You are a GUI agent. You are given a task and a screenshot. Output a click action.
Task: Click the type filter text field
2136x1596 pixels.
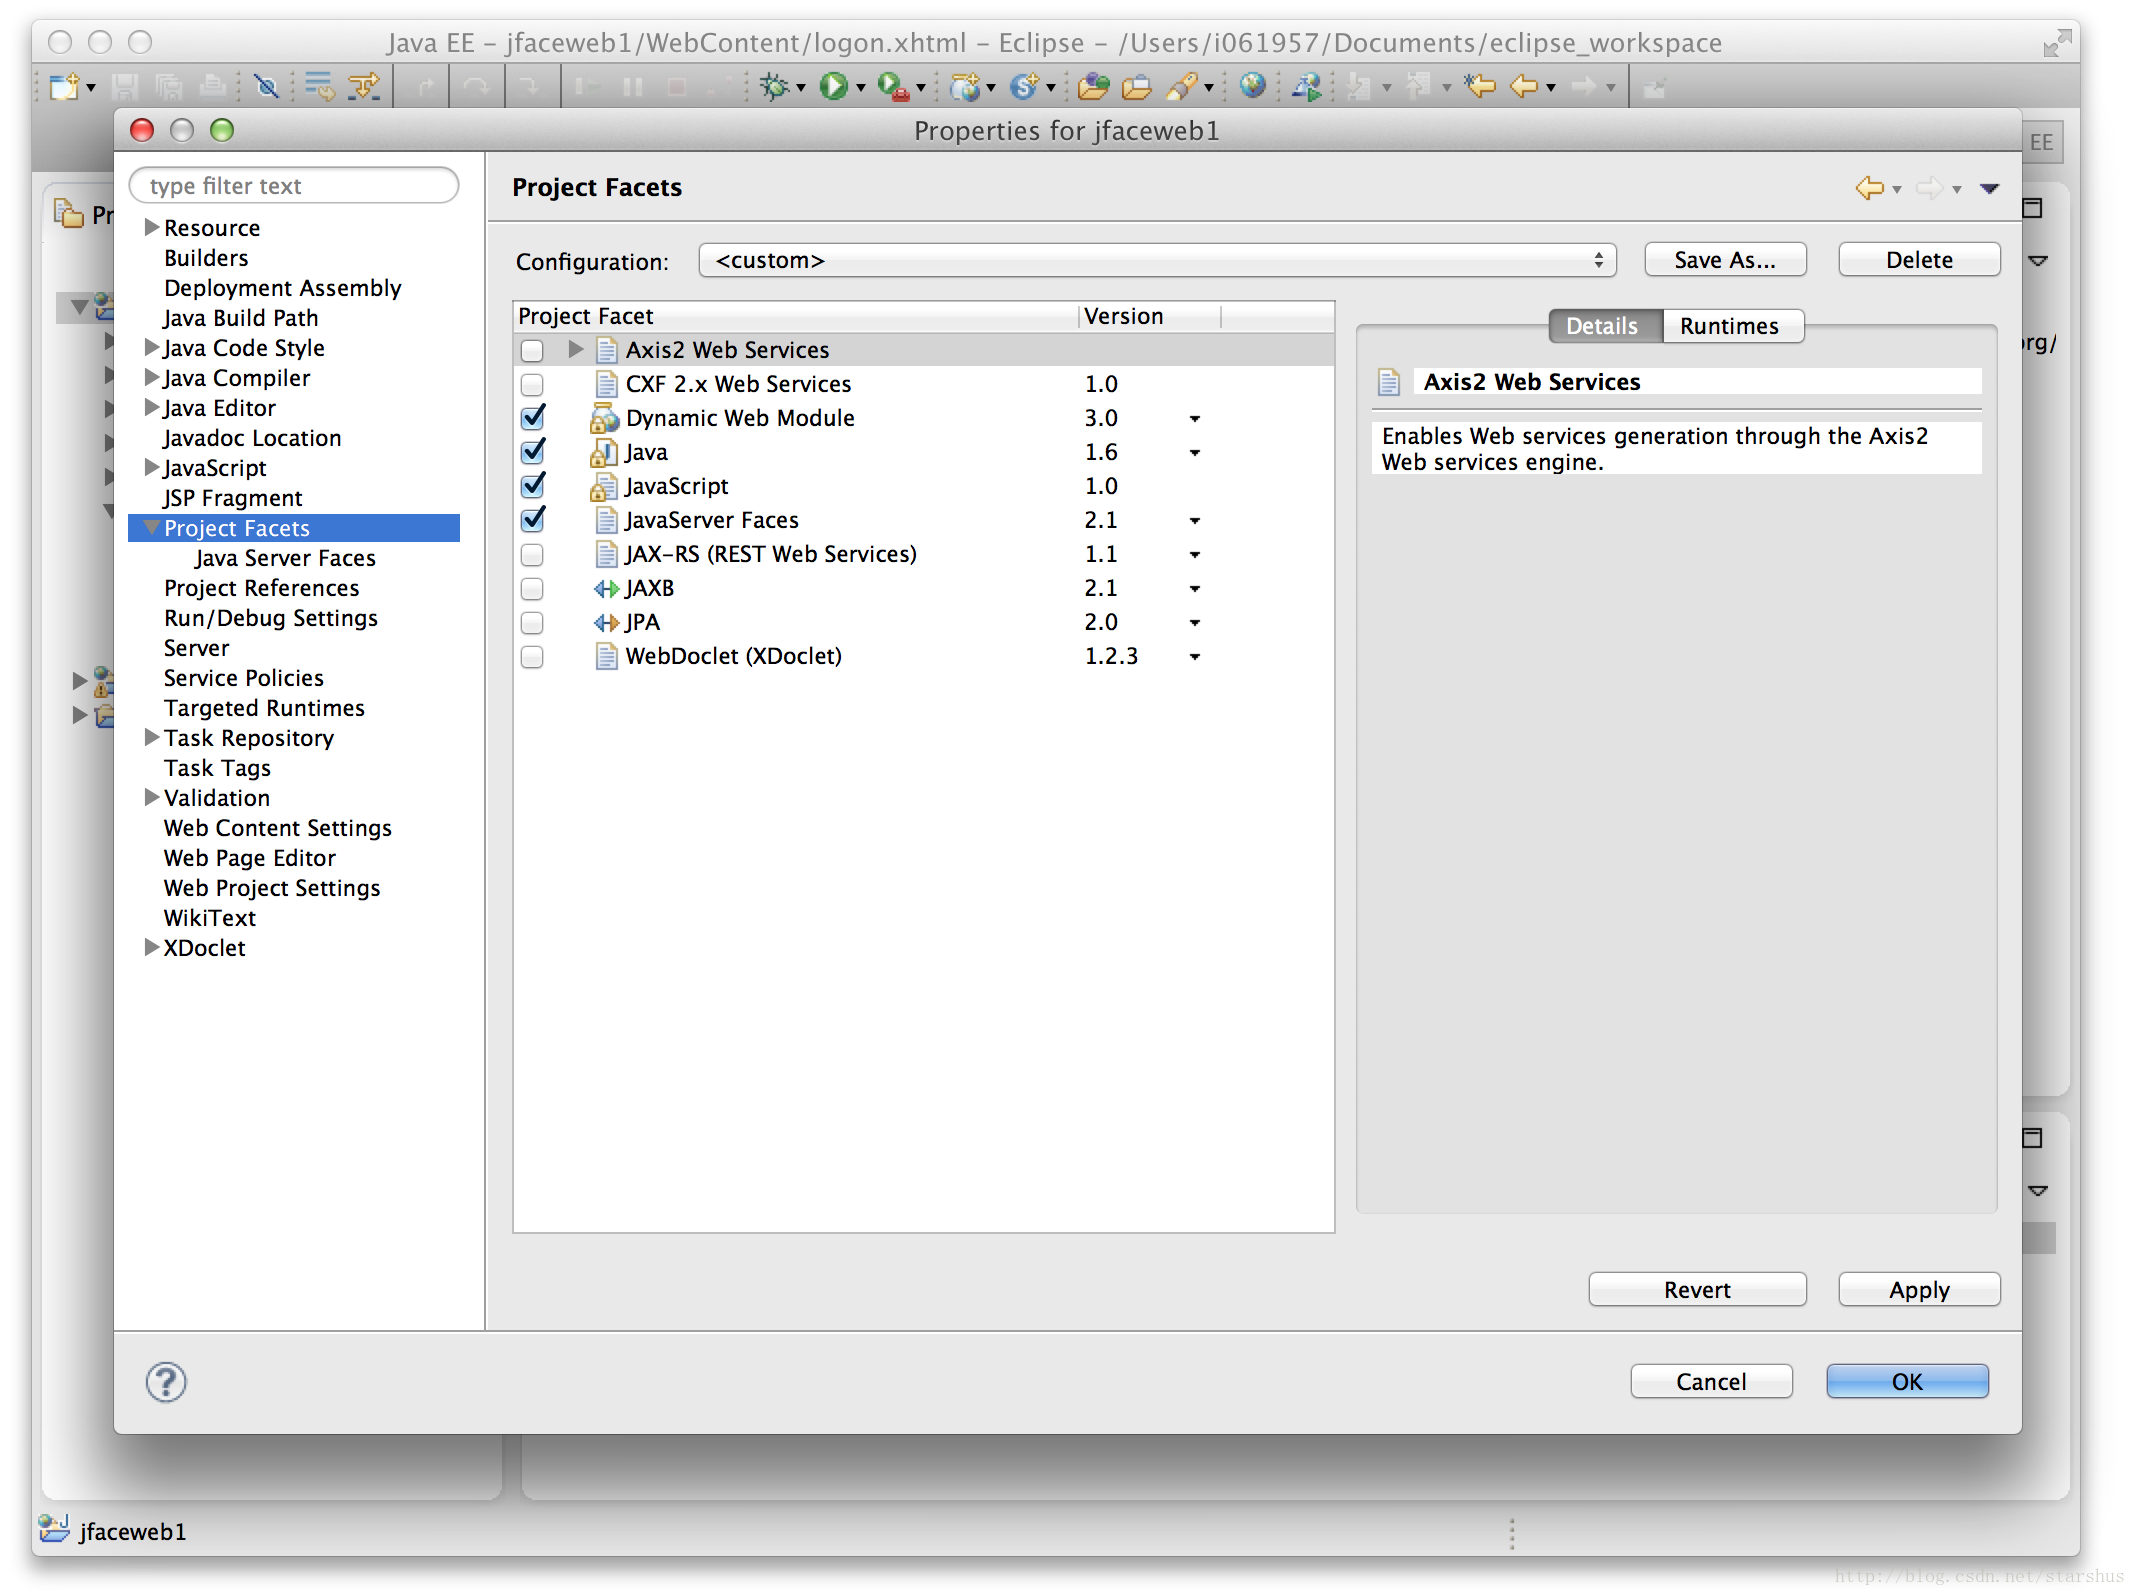point(294,186)
